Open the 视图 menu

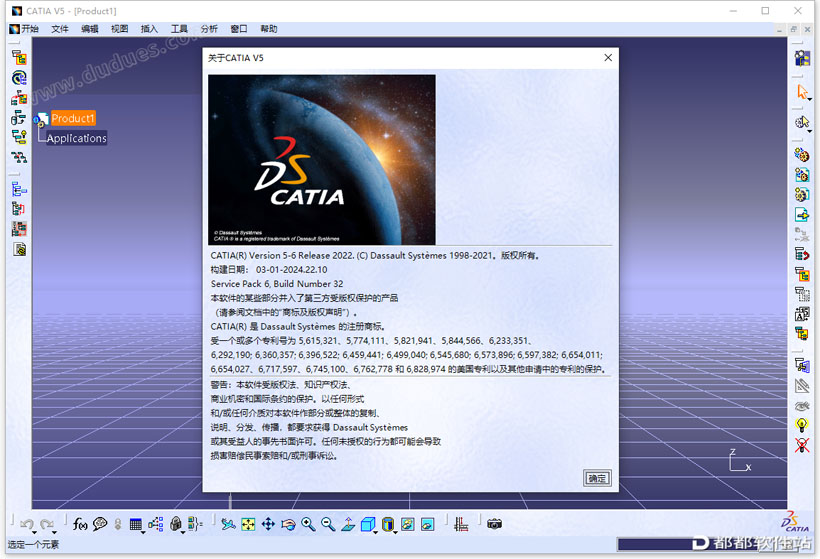(x=119, y=29)
